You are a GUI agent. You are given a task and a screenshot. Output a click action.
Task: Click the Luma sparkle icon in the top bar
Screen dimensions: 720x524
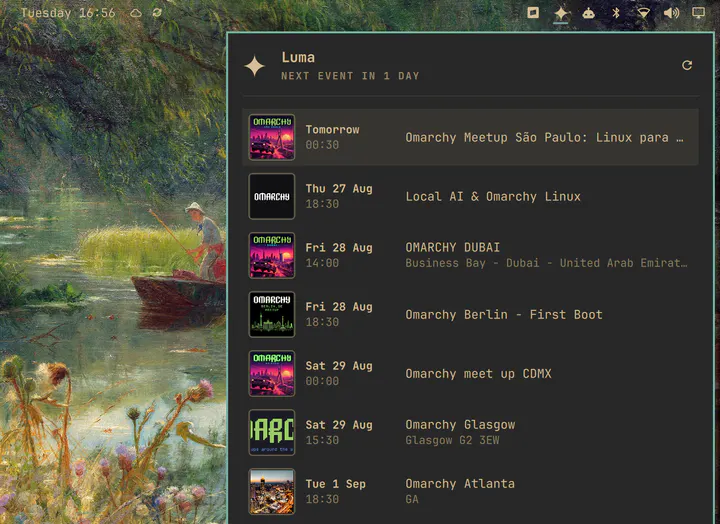[561, 13]
